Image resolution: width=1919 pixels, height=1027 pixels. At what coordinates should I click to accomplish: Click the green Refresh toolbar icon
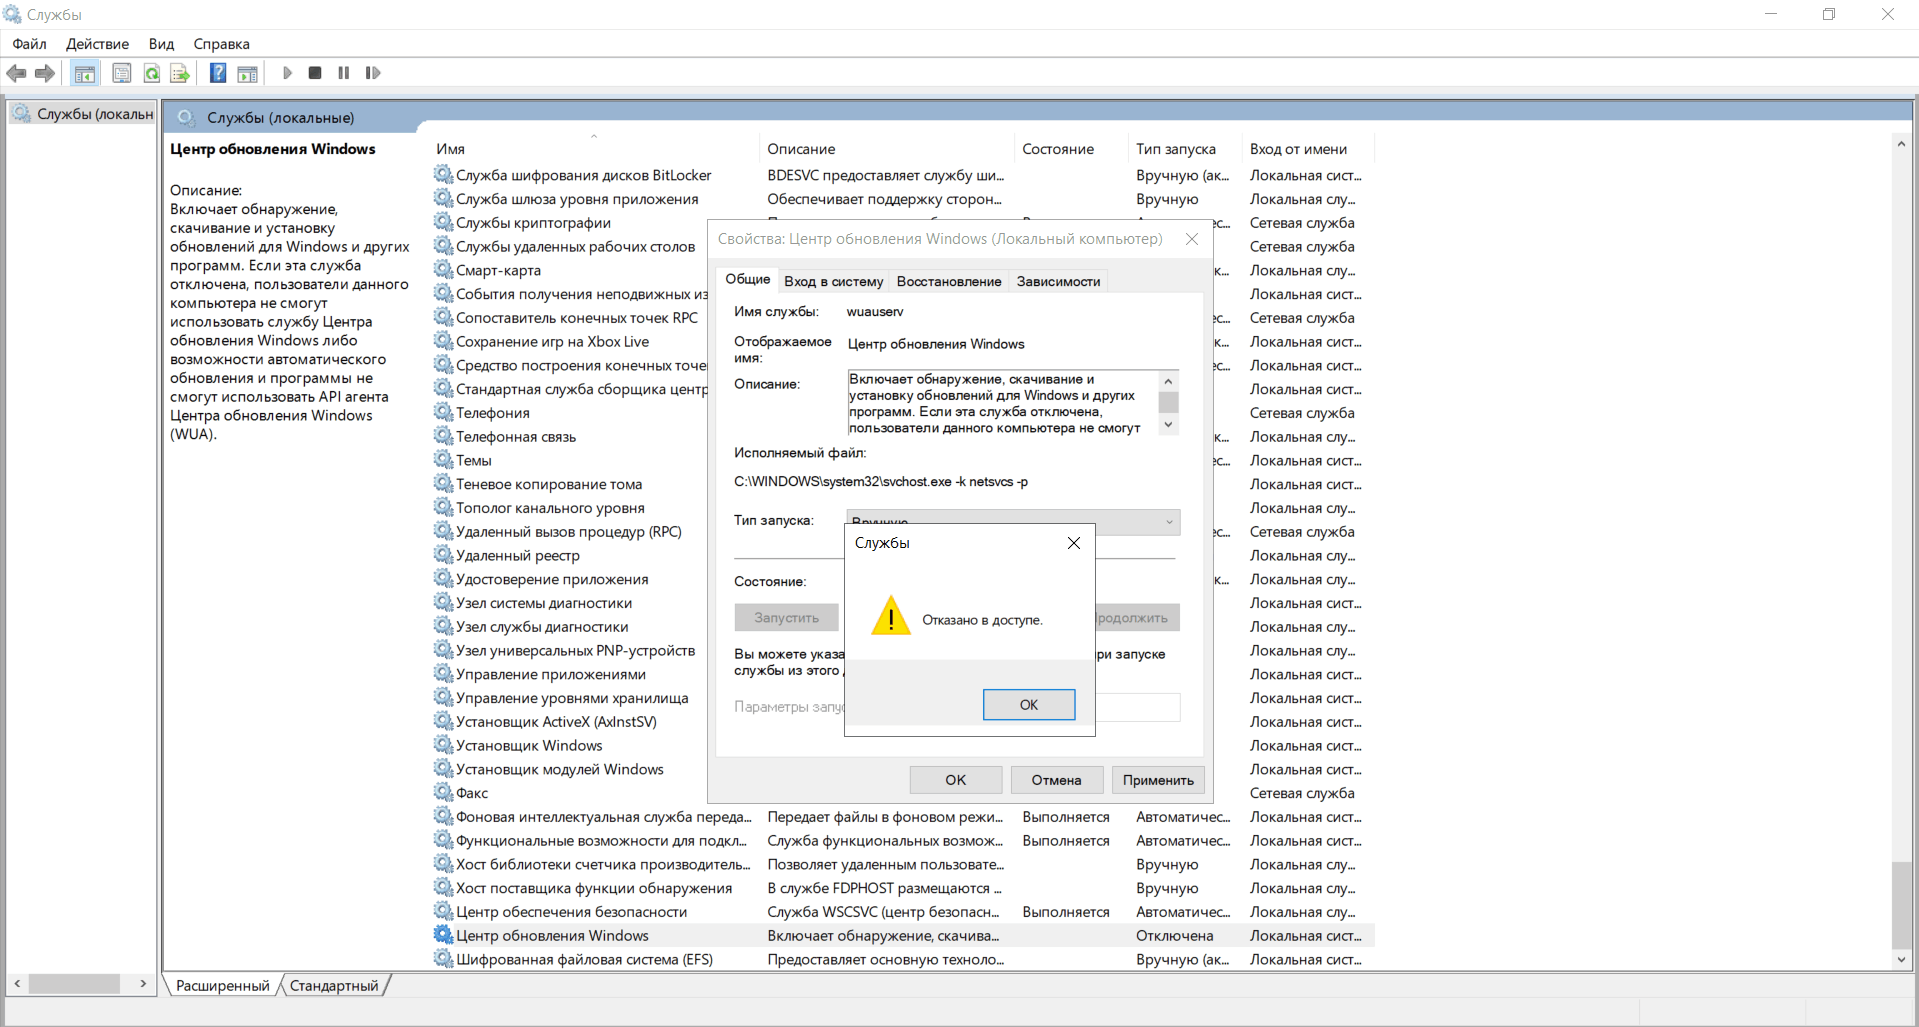[x=151, y=73]
